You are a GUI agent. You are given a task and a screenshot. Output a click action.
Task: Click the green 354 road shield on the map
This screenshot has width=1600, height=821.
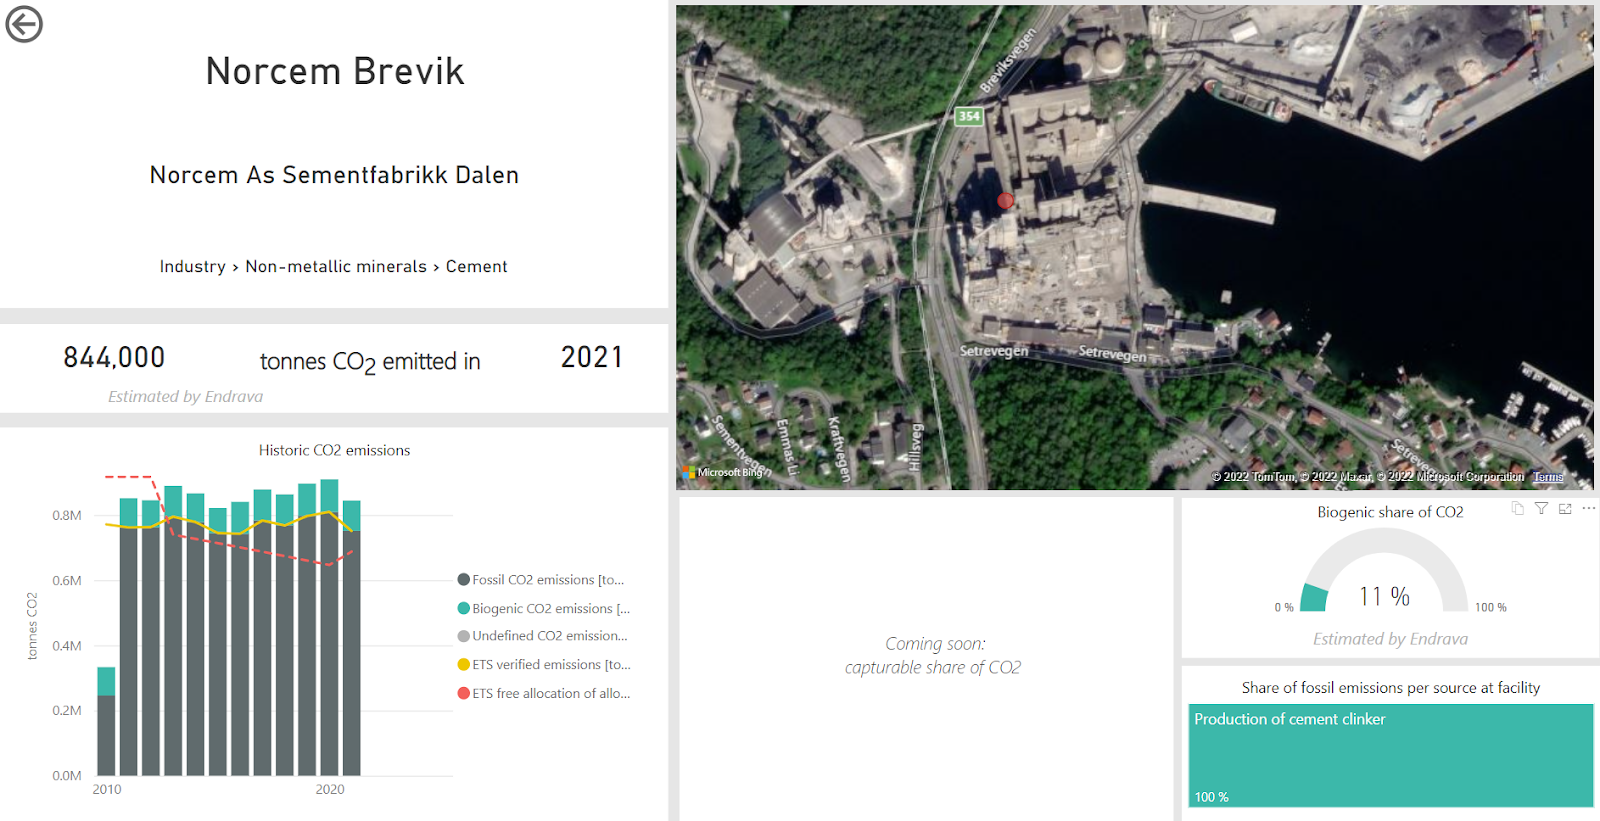click(x=969, y=116)
